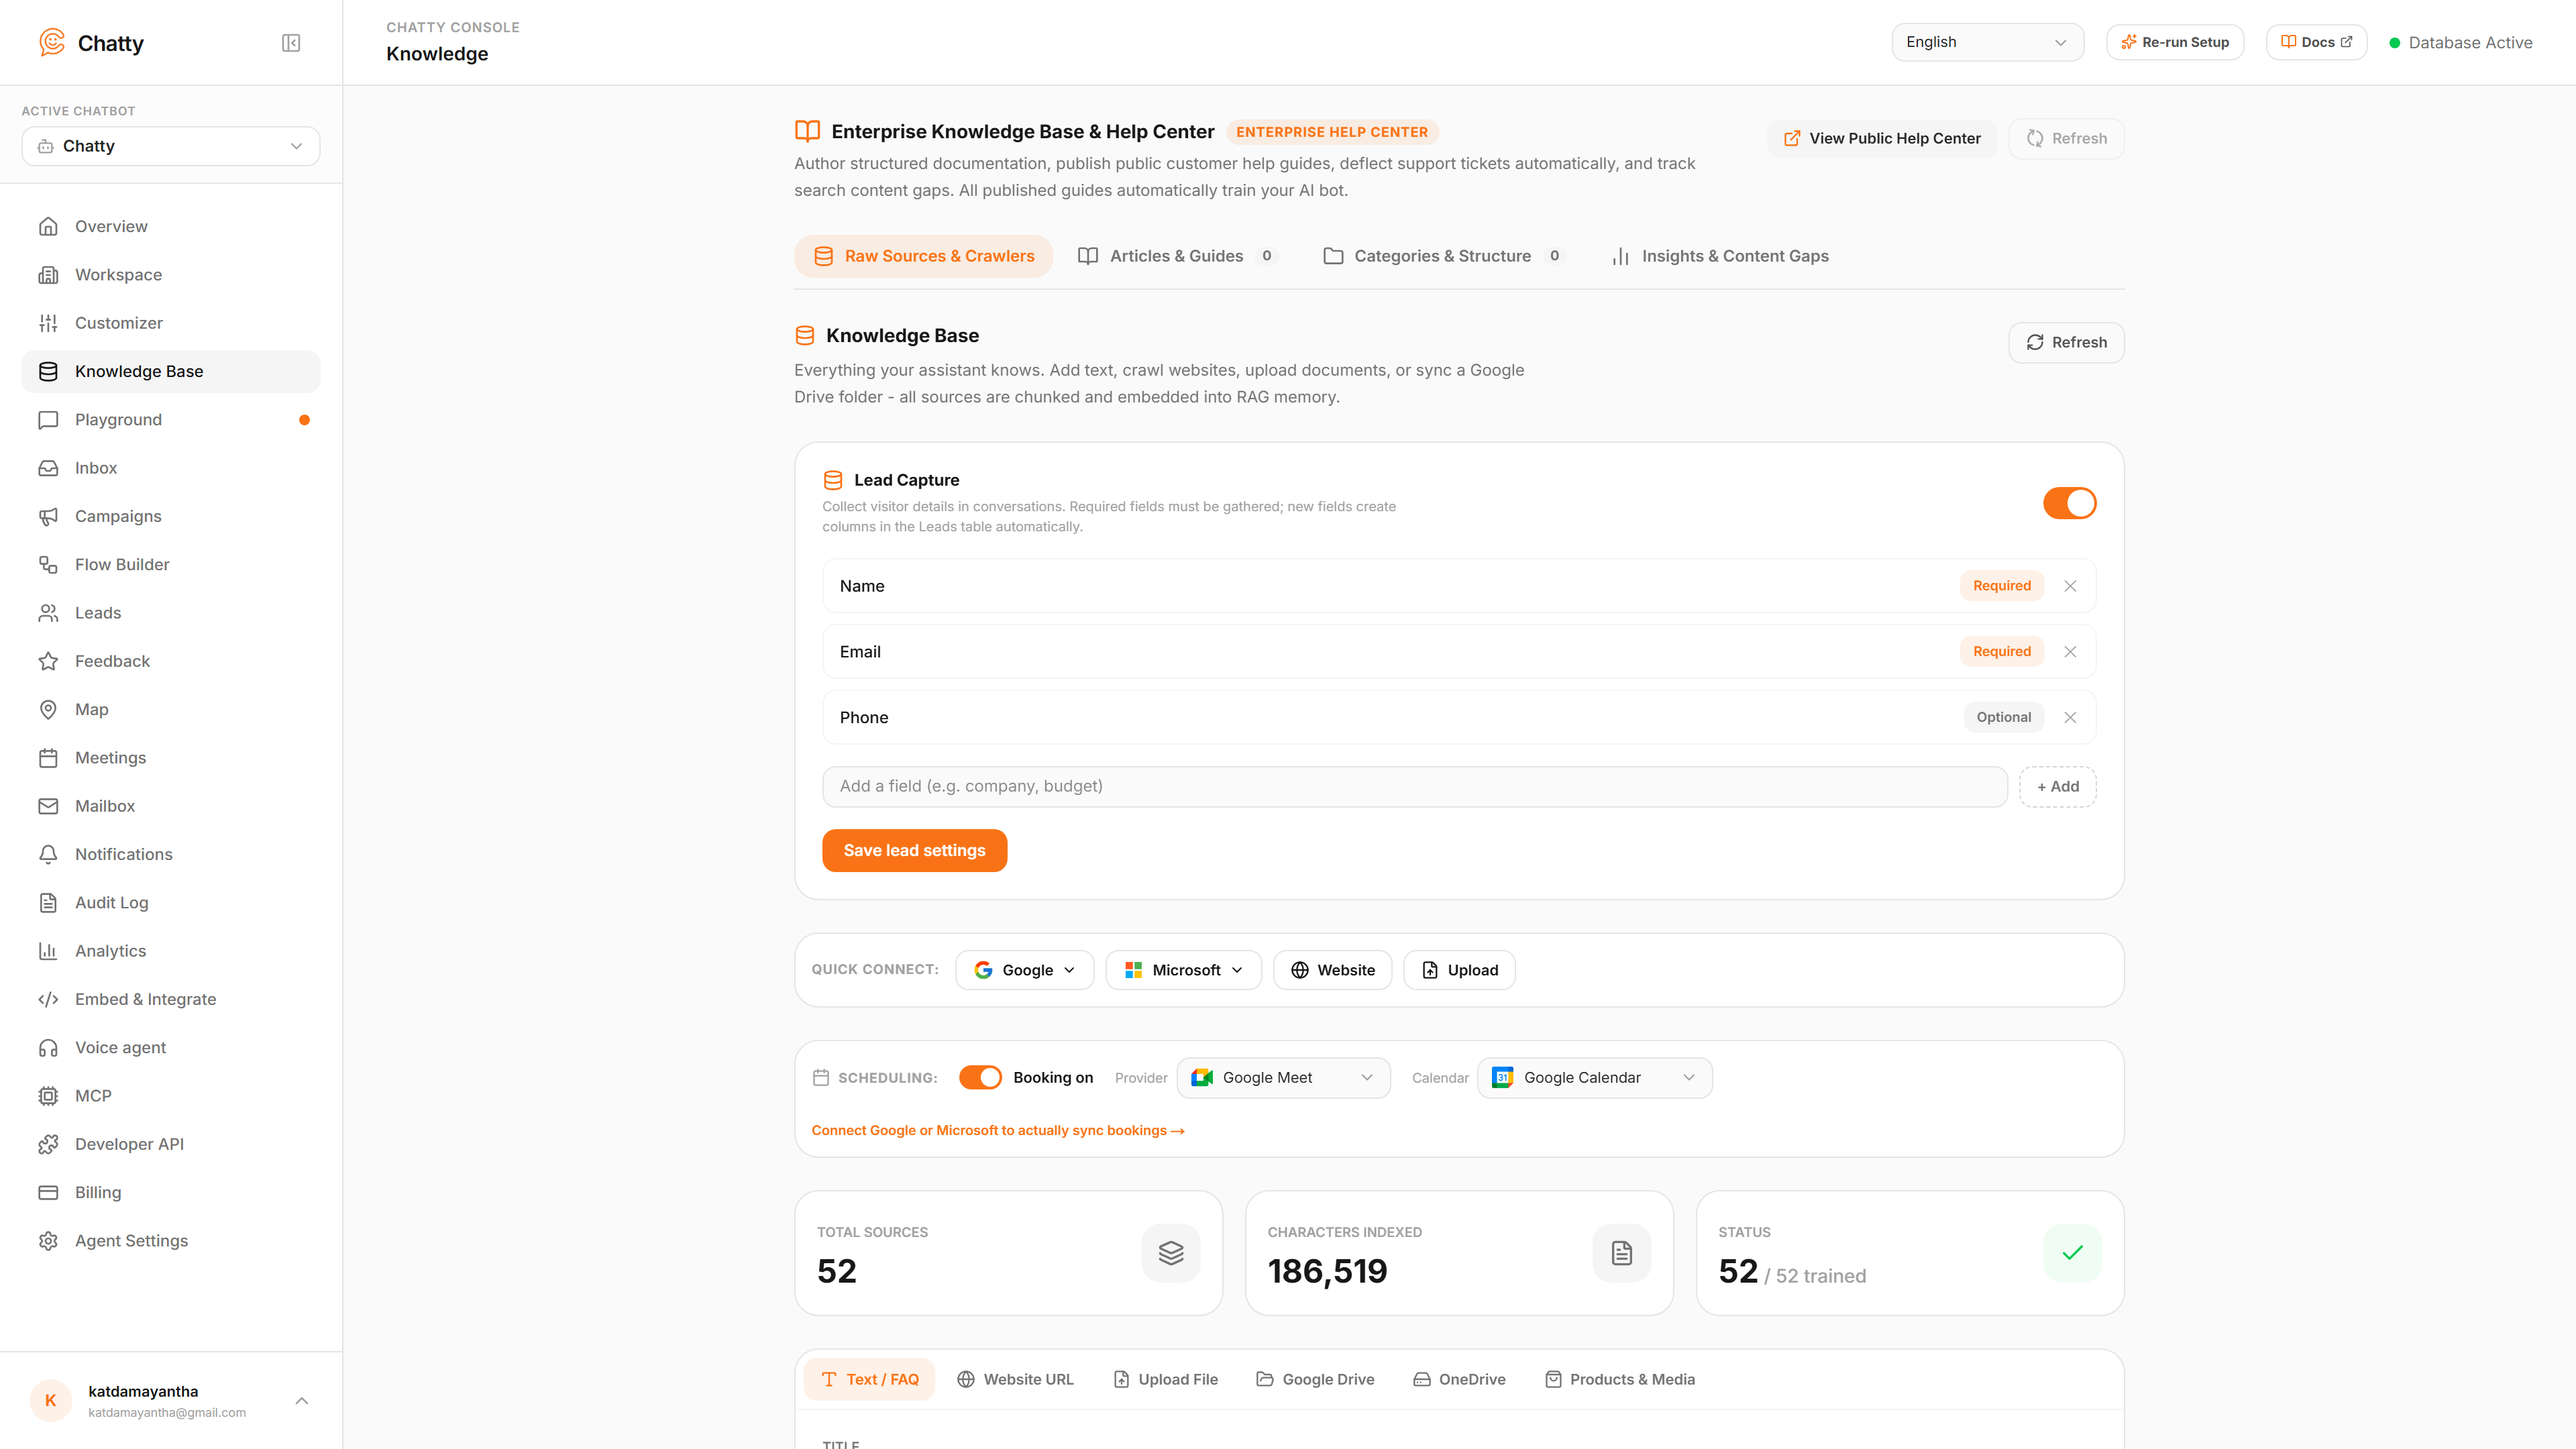Image resolution: width=2576 pixels, height=1449 pixels.
Task: Switch to Articles & Guides tab
Action: [x=1176, y=256]
